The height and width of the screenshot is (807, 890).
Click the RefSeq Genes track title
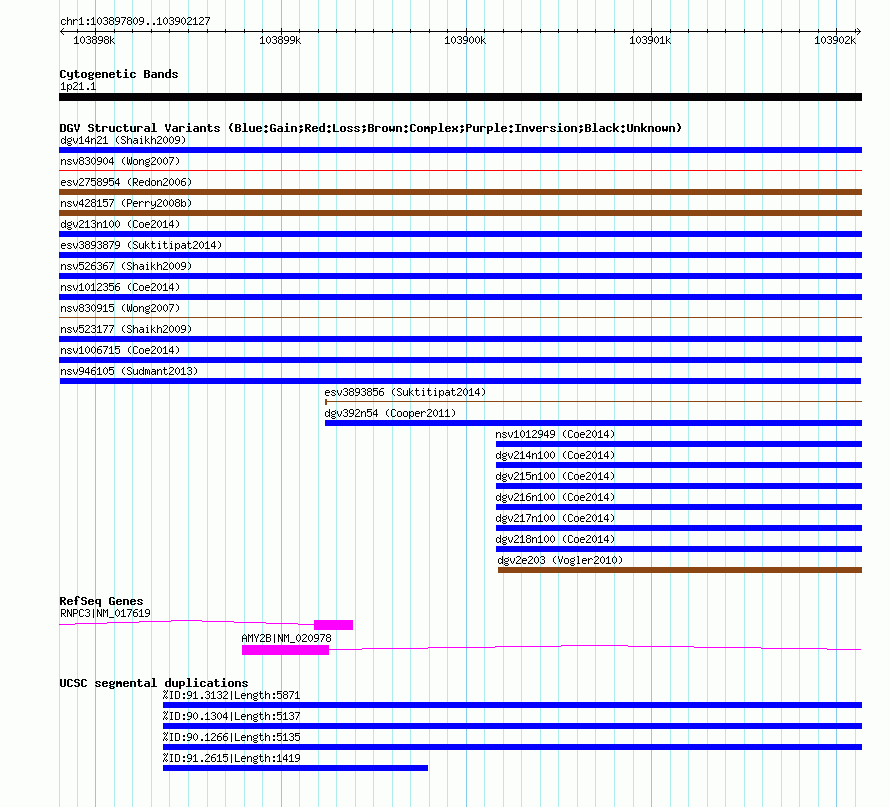(101, 600)
